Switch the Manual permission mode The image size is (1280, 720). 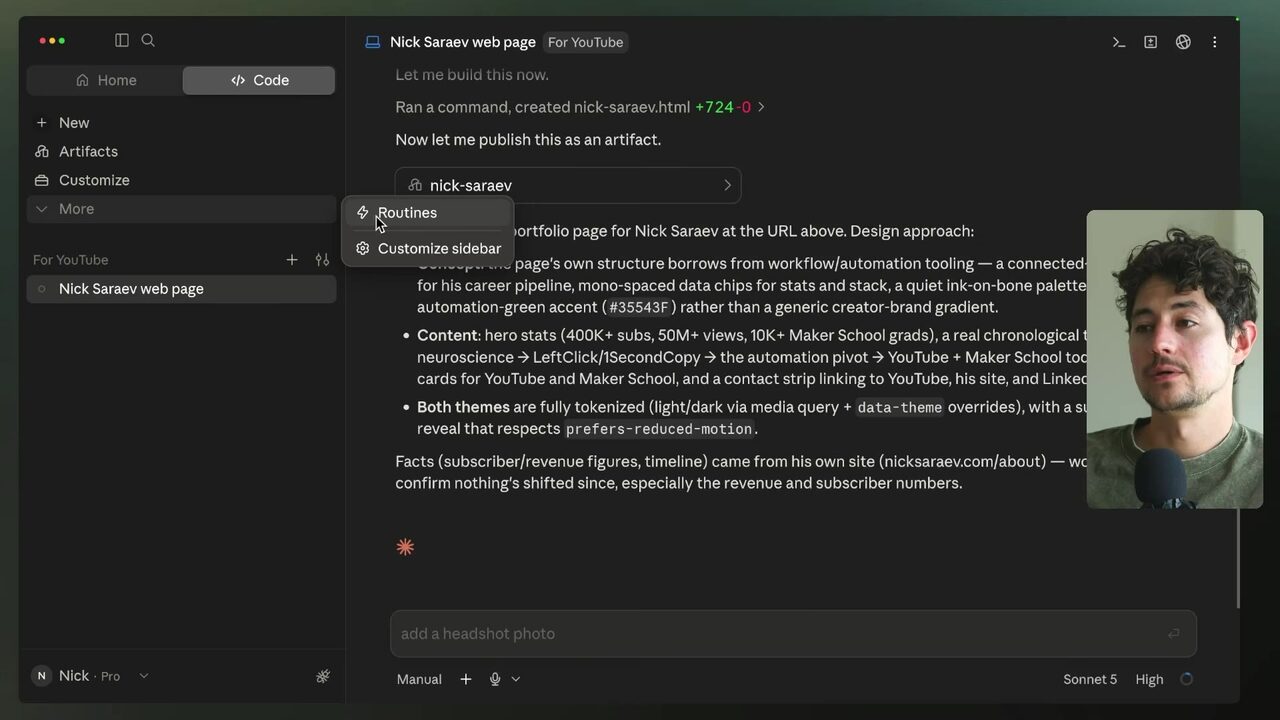tap(419, 679)
